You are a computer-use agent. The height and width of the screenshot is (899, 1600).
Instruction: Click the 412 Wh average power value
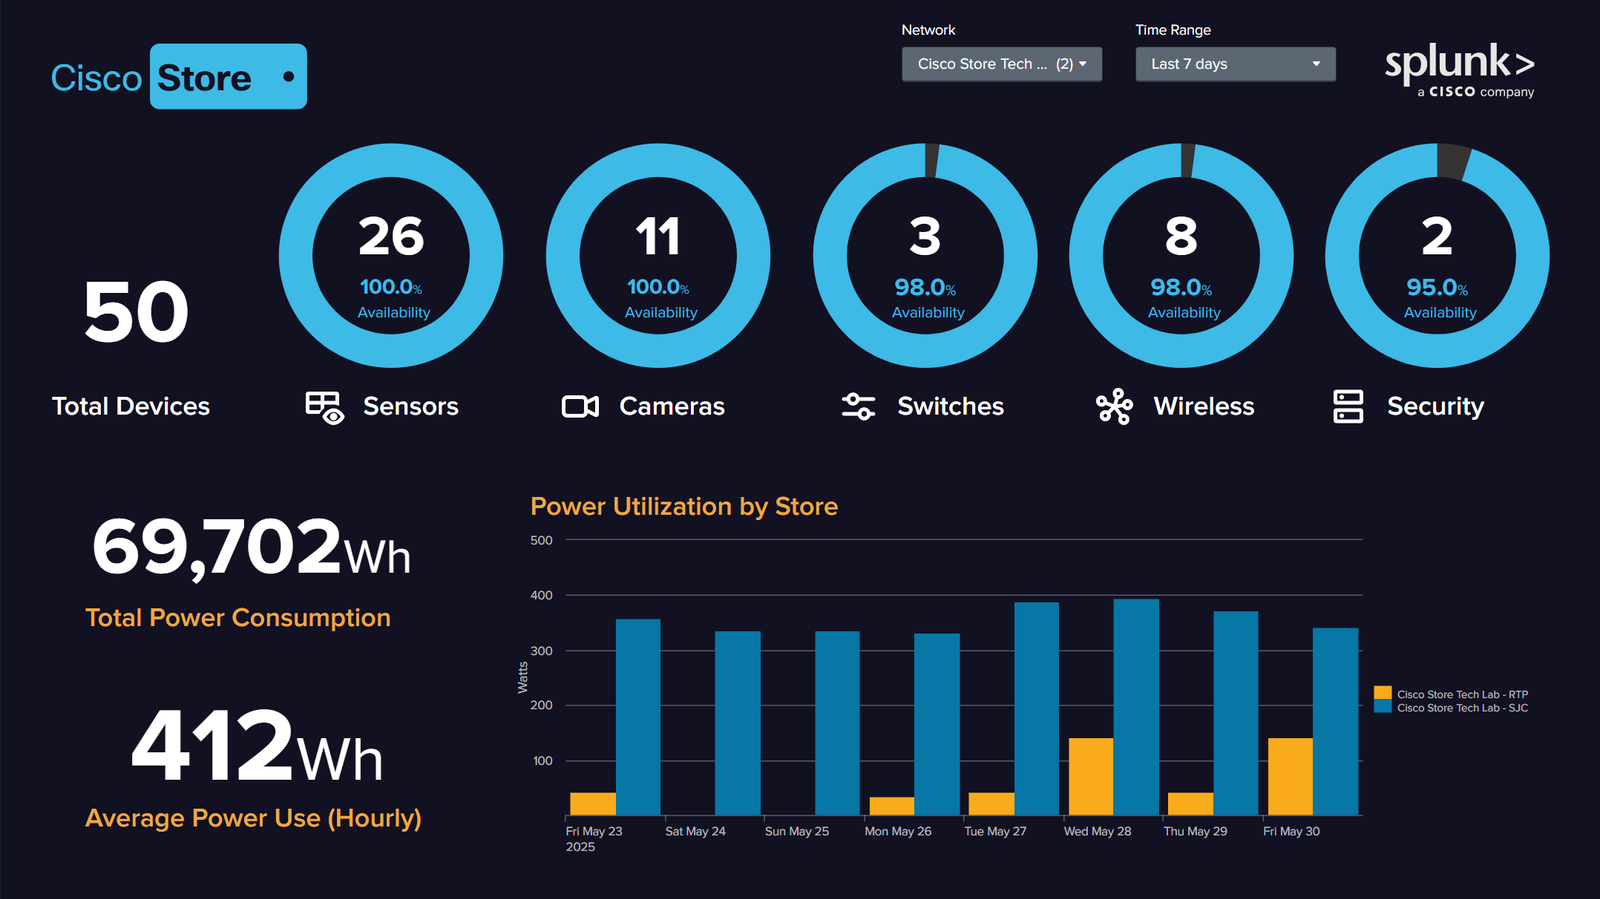pyautogui.click(x=257, y=745)
